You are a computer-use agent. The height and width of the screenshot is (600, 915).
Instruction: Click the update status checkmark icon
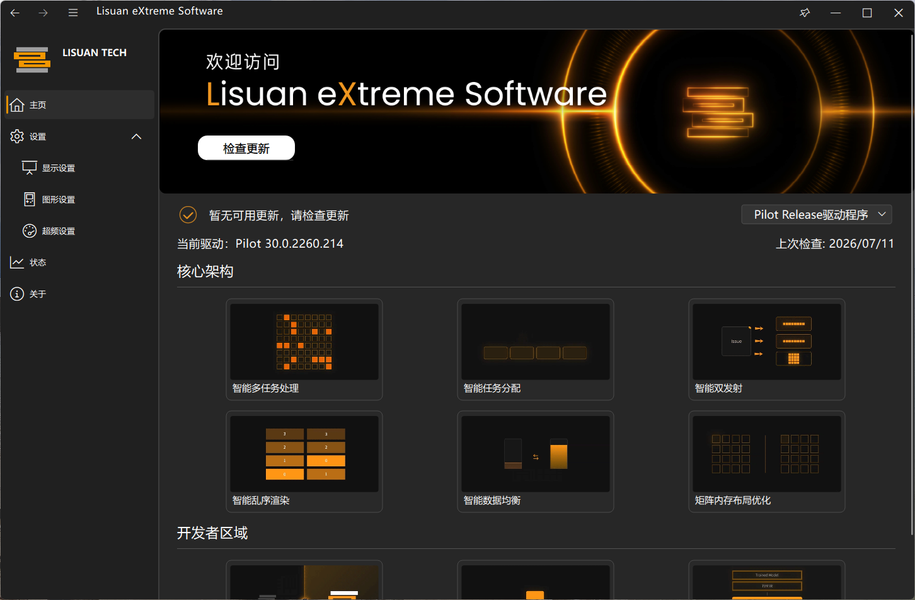(x=188, y=215)
